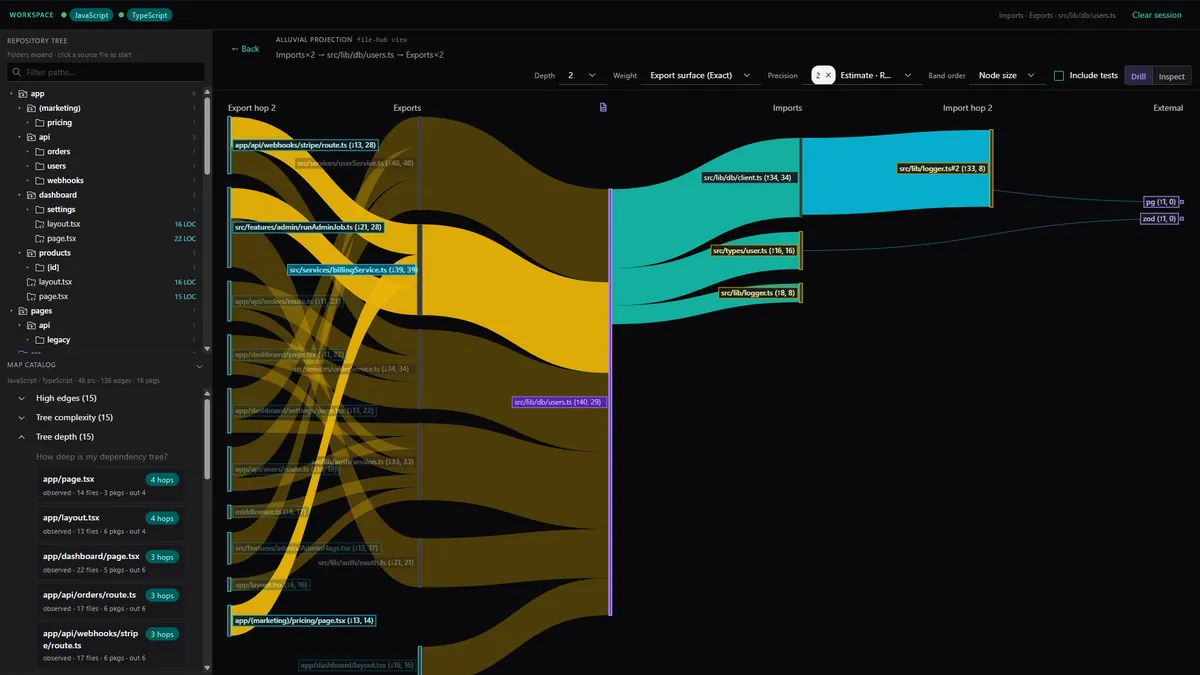Viewport: 1200px width, 675px height.
Task: Click the app folder icon in repository tree
Action: tap(23, 93)
